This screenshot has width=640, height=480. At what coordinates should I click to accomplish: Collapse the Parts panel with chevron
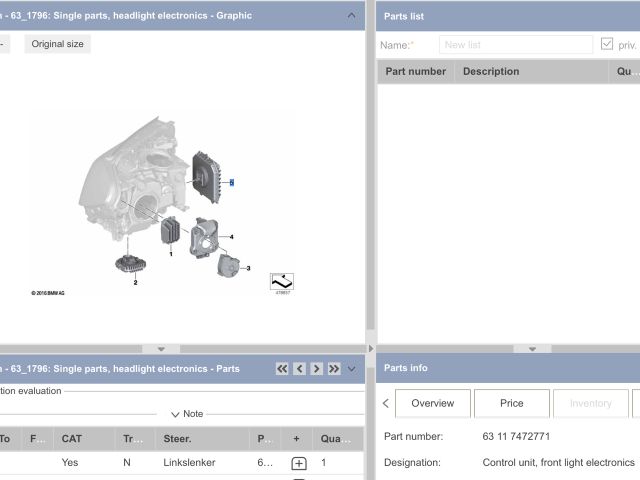click(351, 369)
